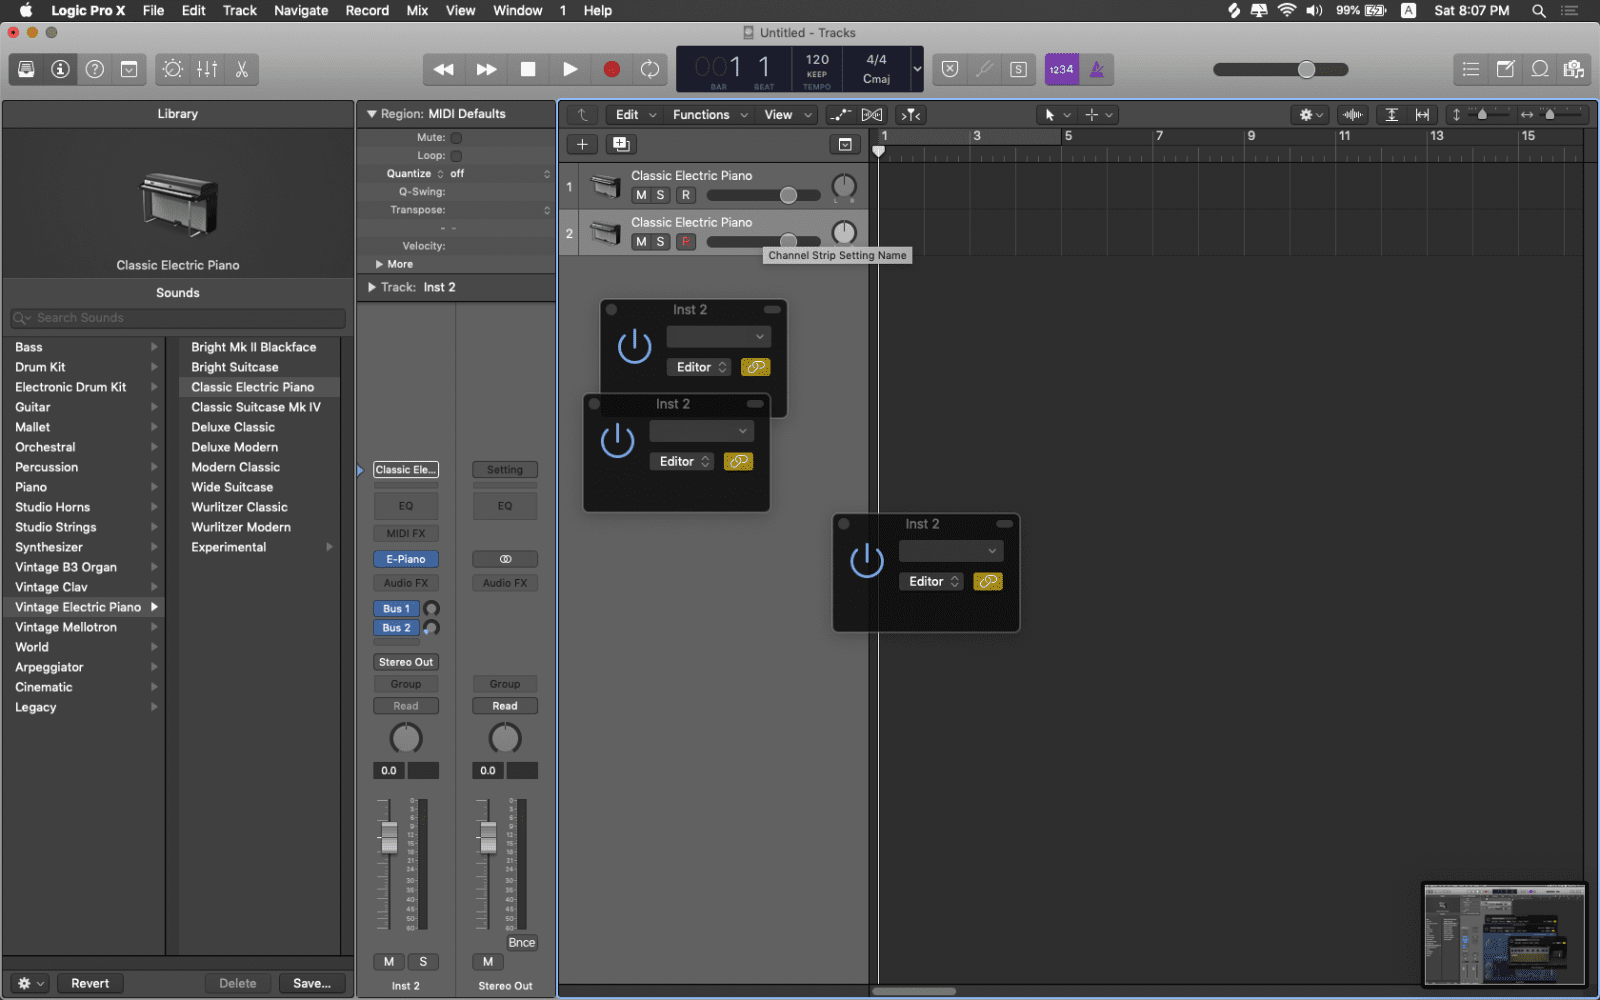The image size is (1600, 1000).
Task: Toggle the Count-in 1234 button
Action: (x=1061, y=69)
